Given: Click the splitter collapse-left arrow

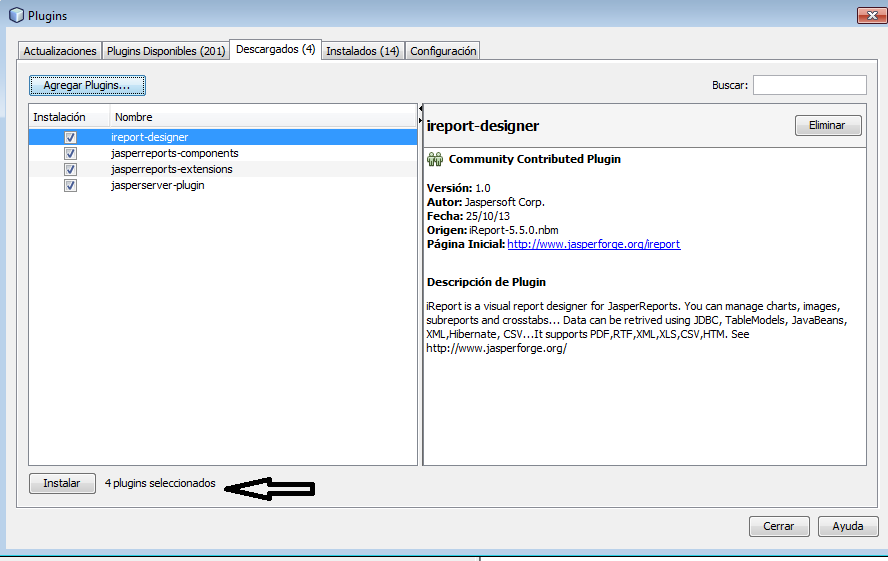Looking at the screenshot, I should pos(421,108).
